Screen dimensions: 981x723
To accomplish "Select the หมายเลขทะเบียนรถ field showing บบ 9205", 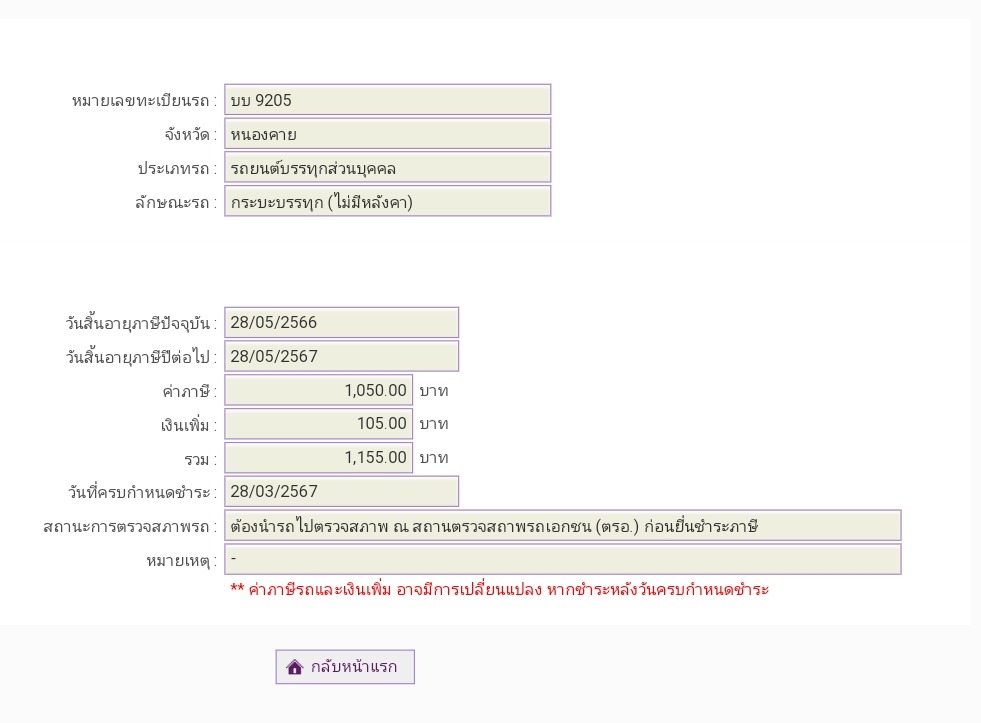I will coord(388,100).
